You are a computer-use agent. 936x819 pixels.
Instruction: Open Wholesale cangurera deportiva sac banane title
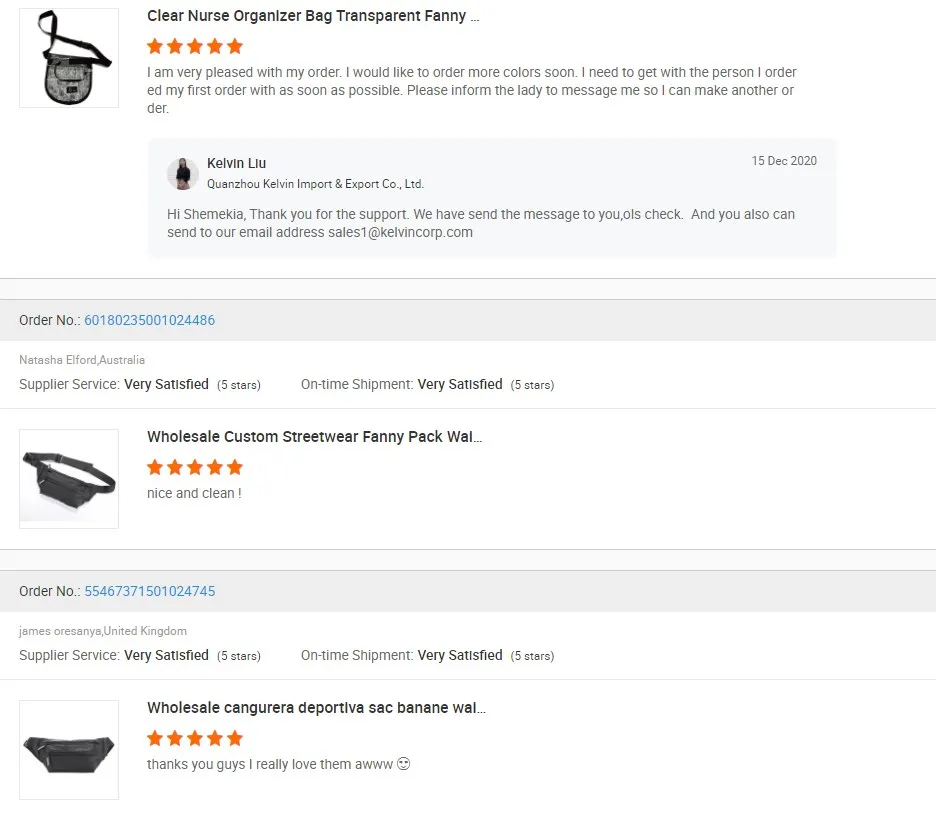(x=316, y=708)
